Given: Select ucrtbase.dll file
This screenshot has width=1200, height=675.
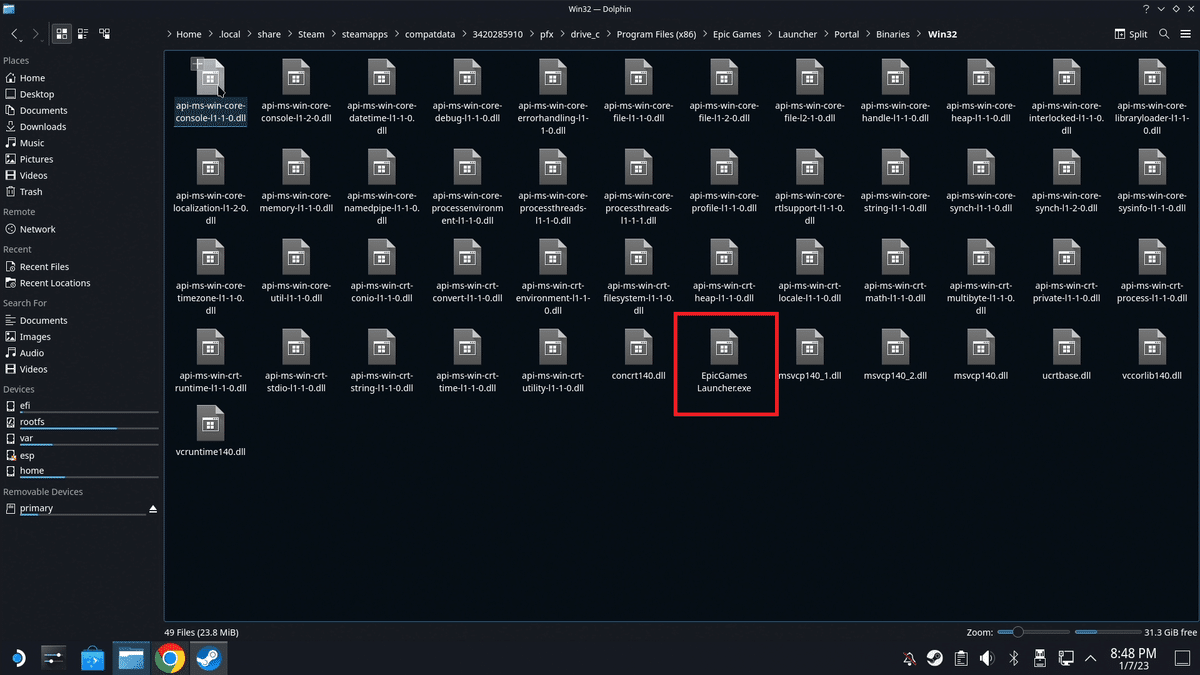Looking at the screenshot, I should (x=1066, y=357).
